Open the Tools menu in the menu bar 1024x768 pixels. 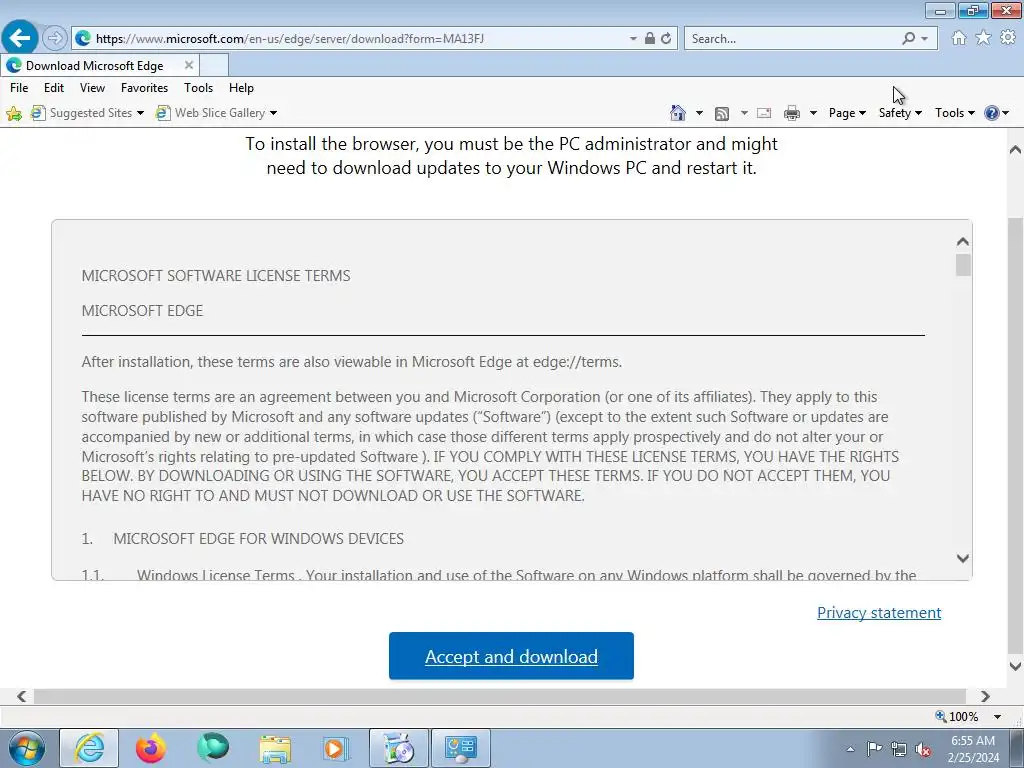tap(199, 88)
